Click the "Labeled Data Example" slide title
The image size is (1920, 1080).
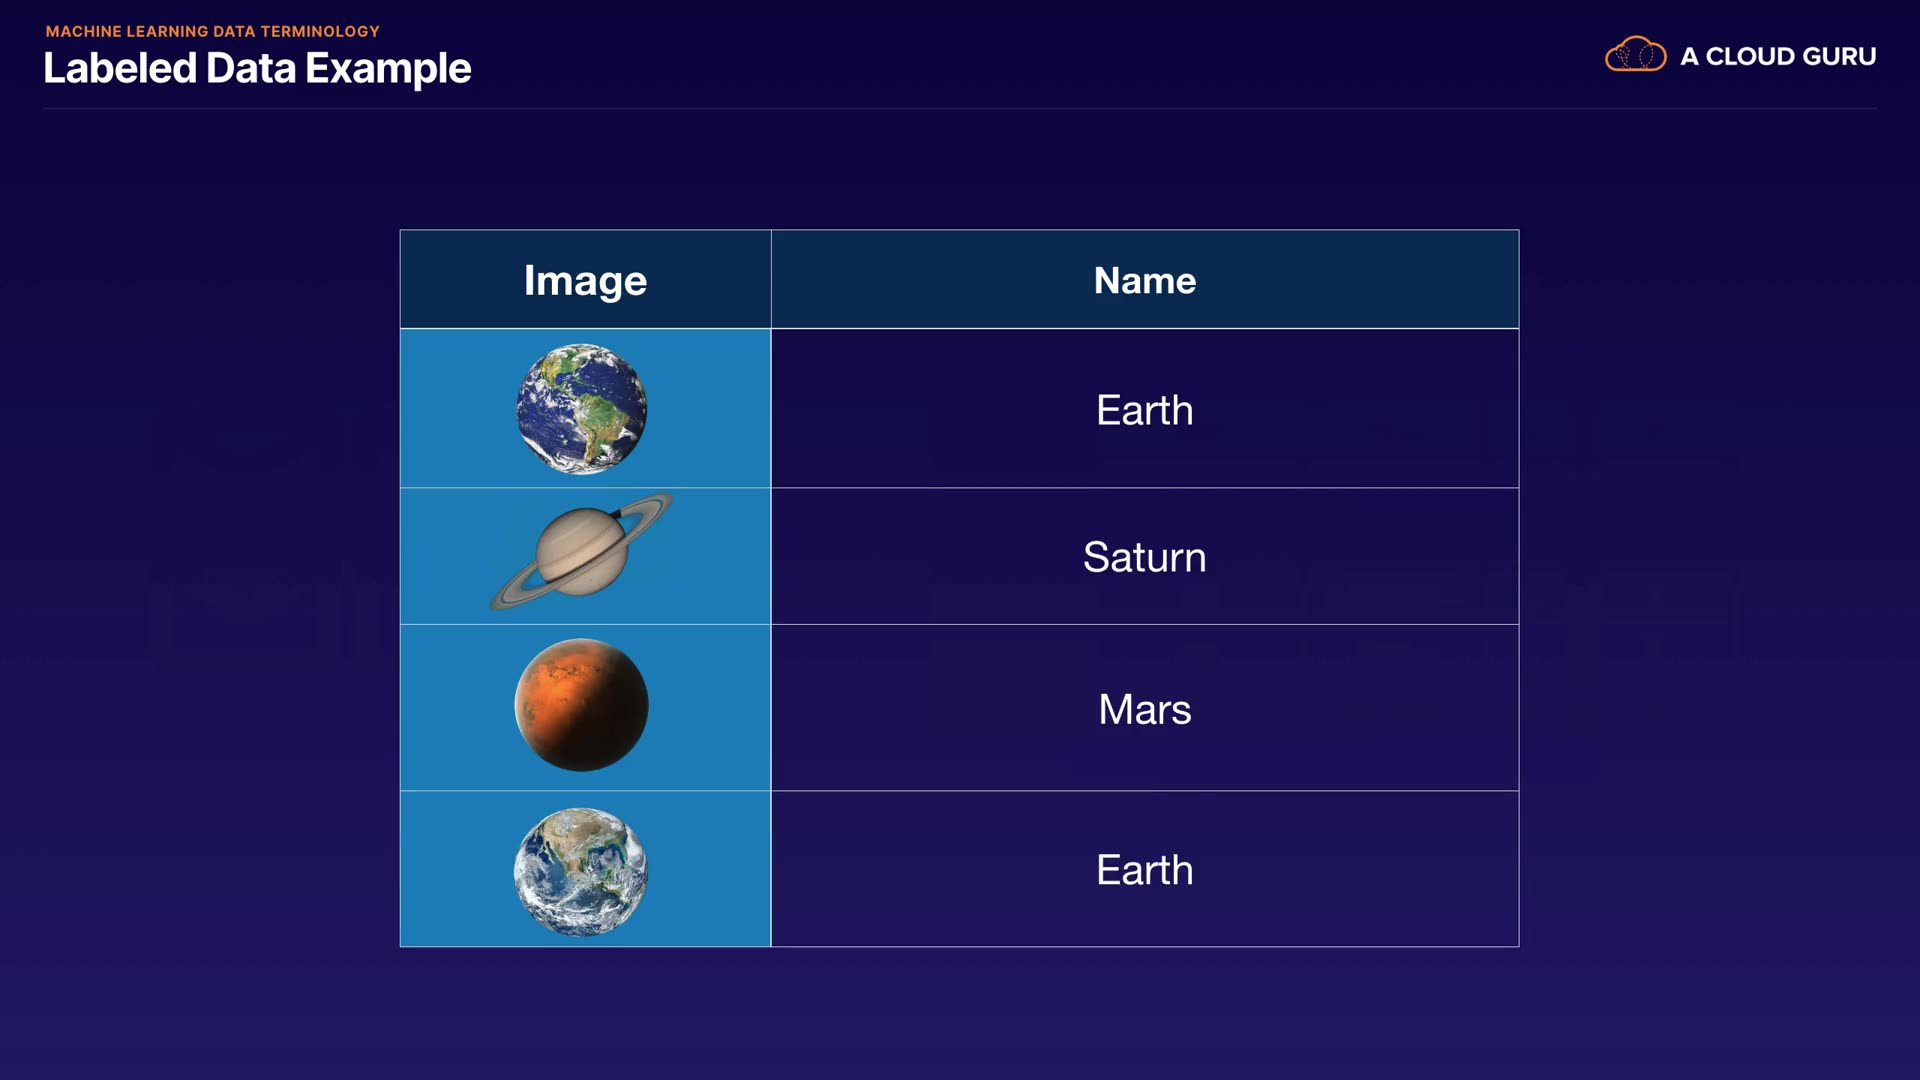pyautogui.click(x=257, y=68)
